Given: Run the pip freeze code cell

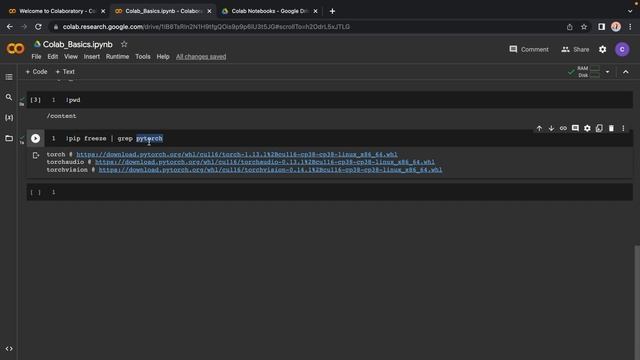Looking at the screenshot, I should (36, 138).
